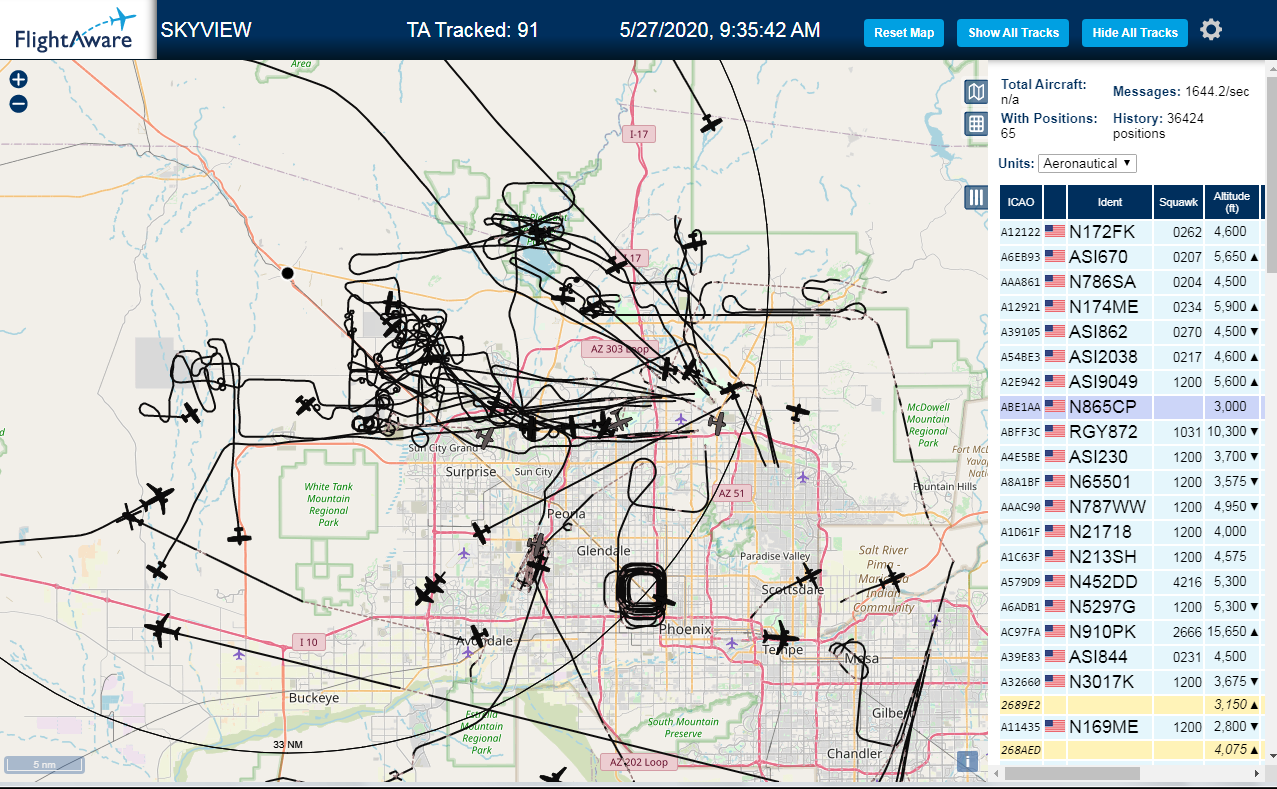Select aircraft row N21718
1277x789 pixels.
pyautogui.click(x=1130, y=532)
